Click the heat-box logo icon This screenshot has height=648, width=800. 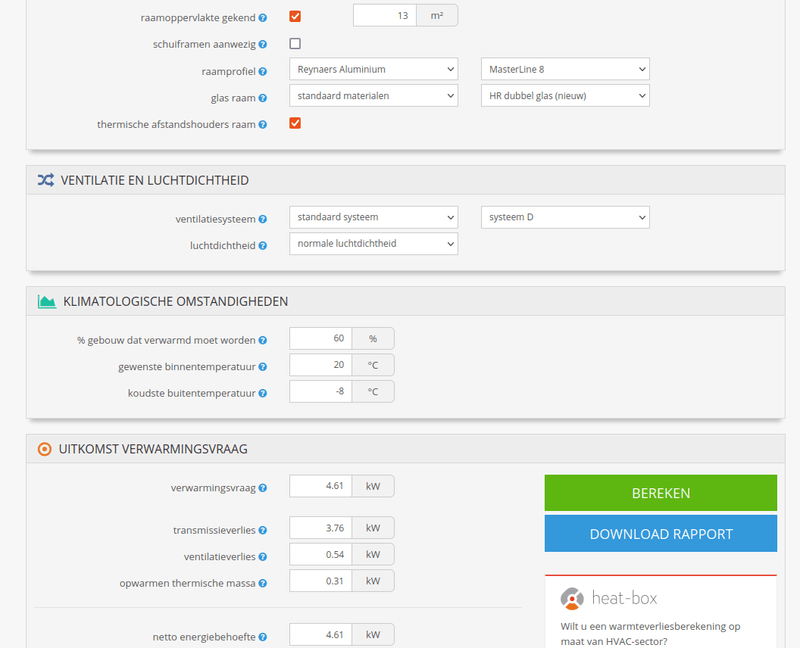pyautogui.click(x=570, y=598)
